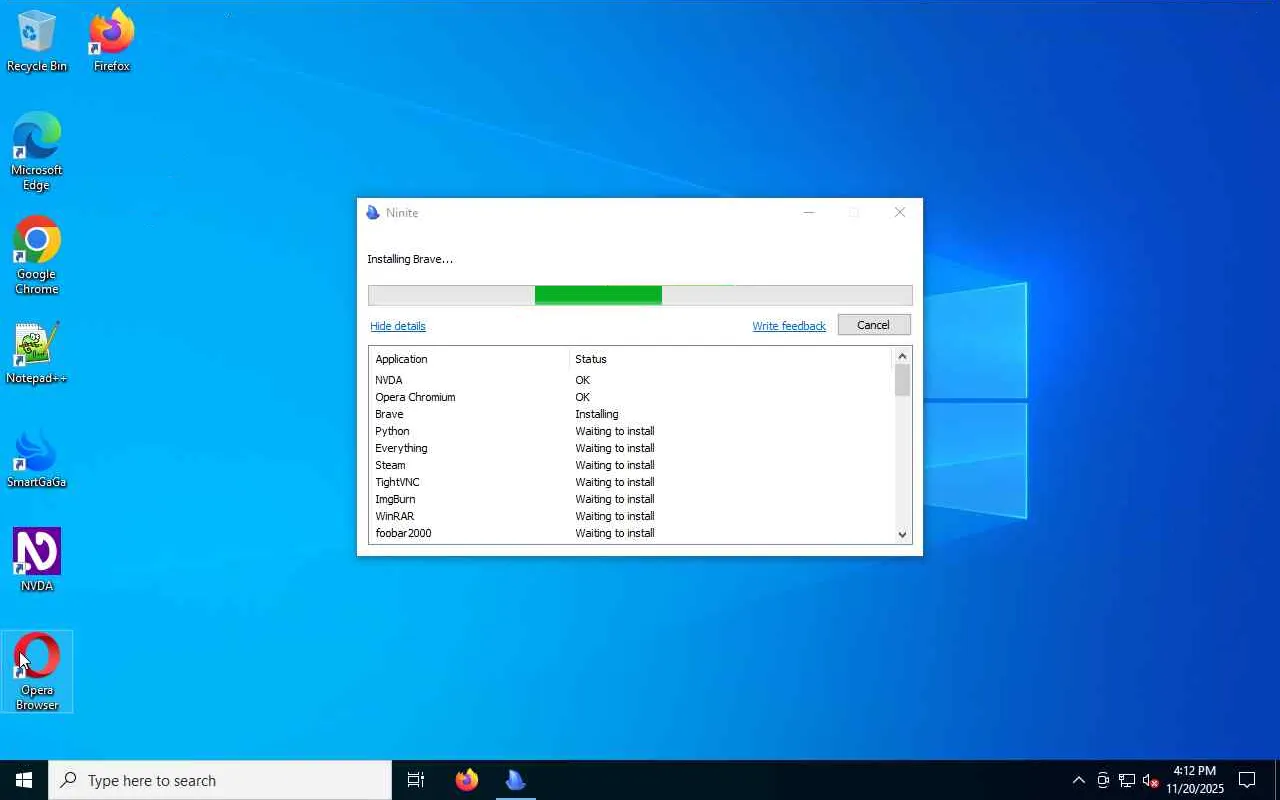
Task: Select the Brave row in the list
Action: click(x=632, y=414)
